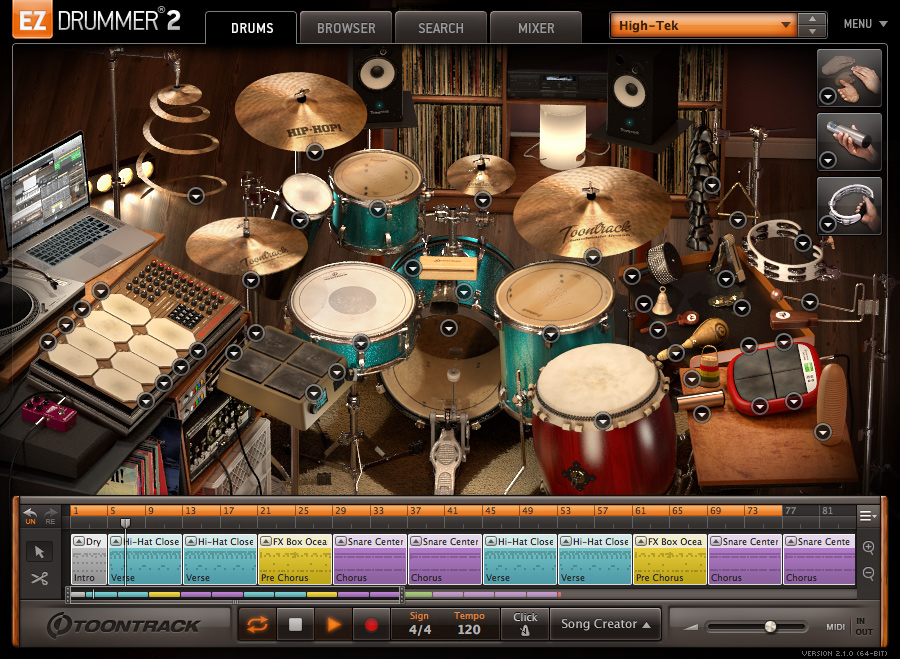This screenshot has width=900, height=659.
Task: Open the Search tab
Action: pyautogui.click(x=441, y=28)
